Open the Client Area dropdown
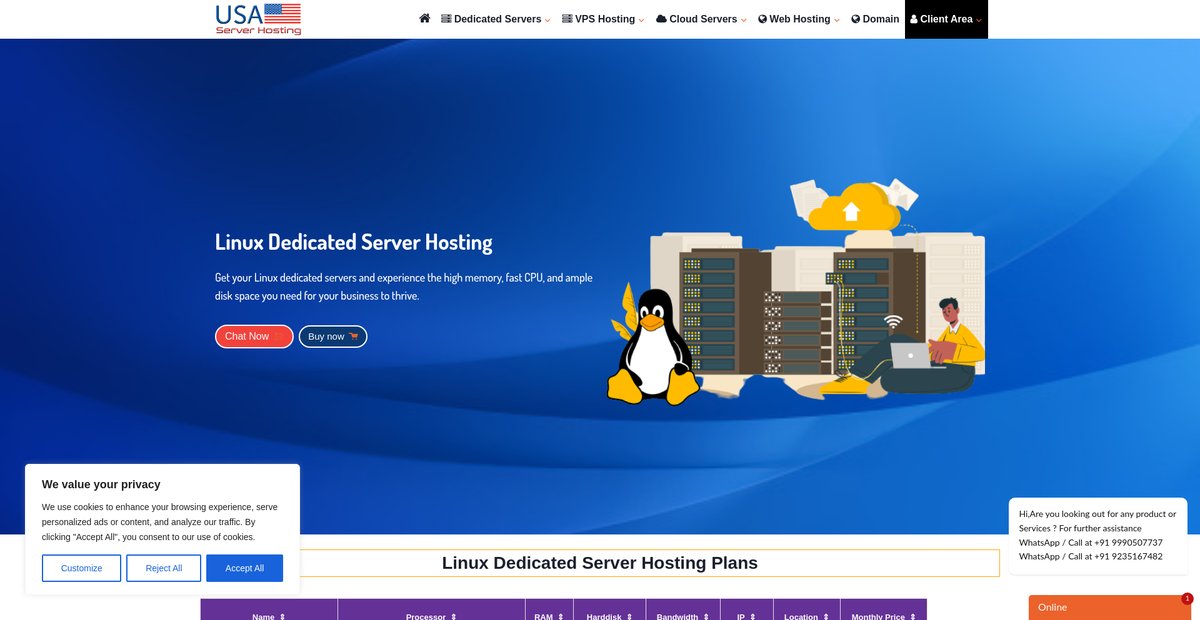Viewport: 1200px width, 620px height. click(946, 19)
